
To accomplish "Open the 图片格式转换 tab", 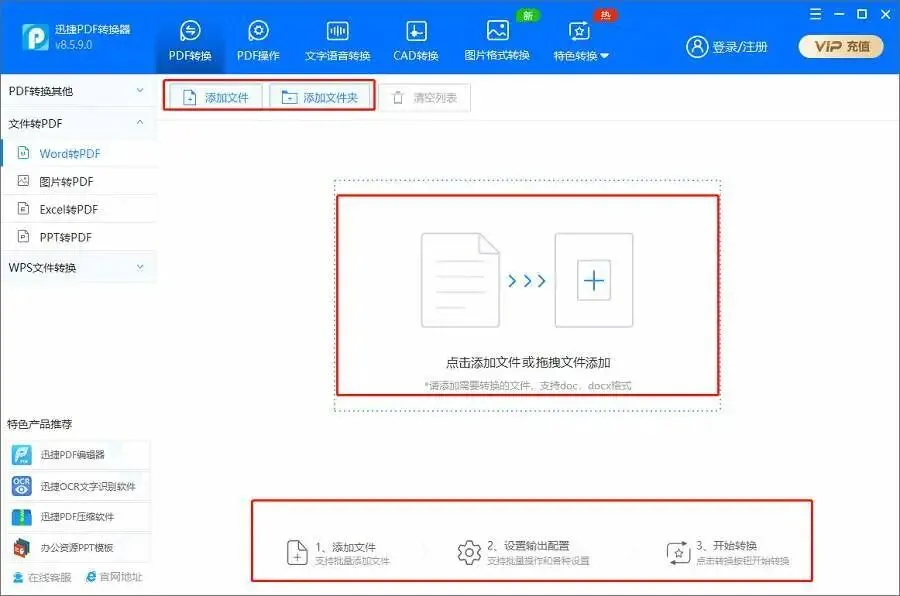I will pos(497,40).
